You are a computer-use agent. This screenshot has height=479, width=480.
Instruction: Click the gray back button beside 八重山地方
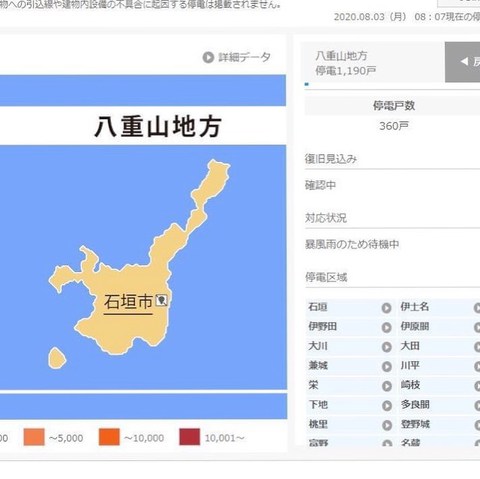tap(462, 62)
